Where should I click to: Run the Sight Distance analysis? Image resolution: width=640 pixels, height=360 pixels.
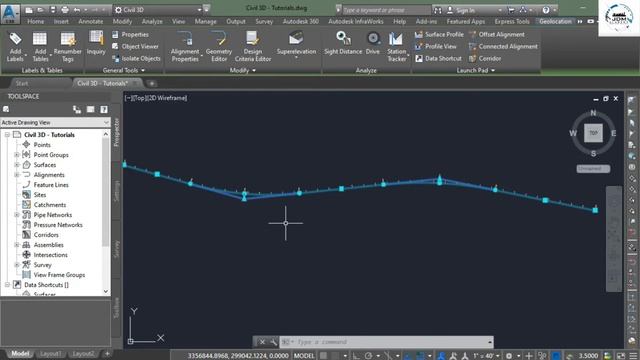[x=343, y=43]
